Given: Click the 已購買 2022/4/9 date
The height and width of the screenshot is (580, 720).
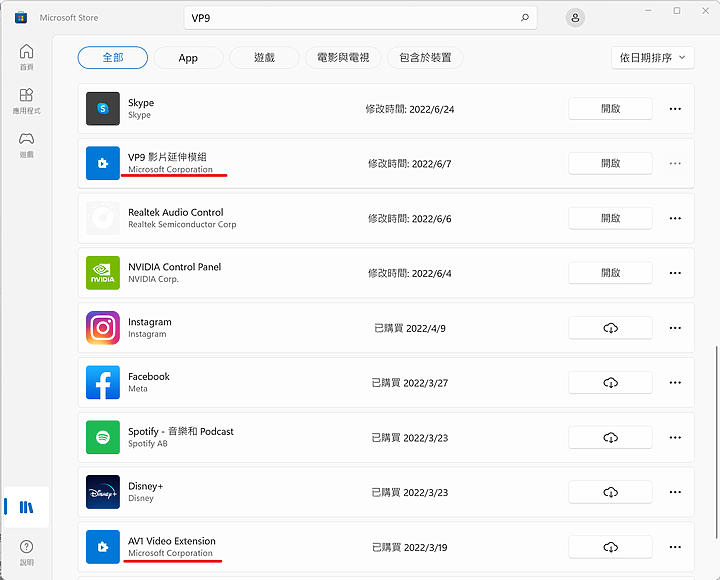Looking at the screenshot, I should 410,328.
